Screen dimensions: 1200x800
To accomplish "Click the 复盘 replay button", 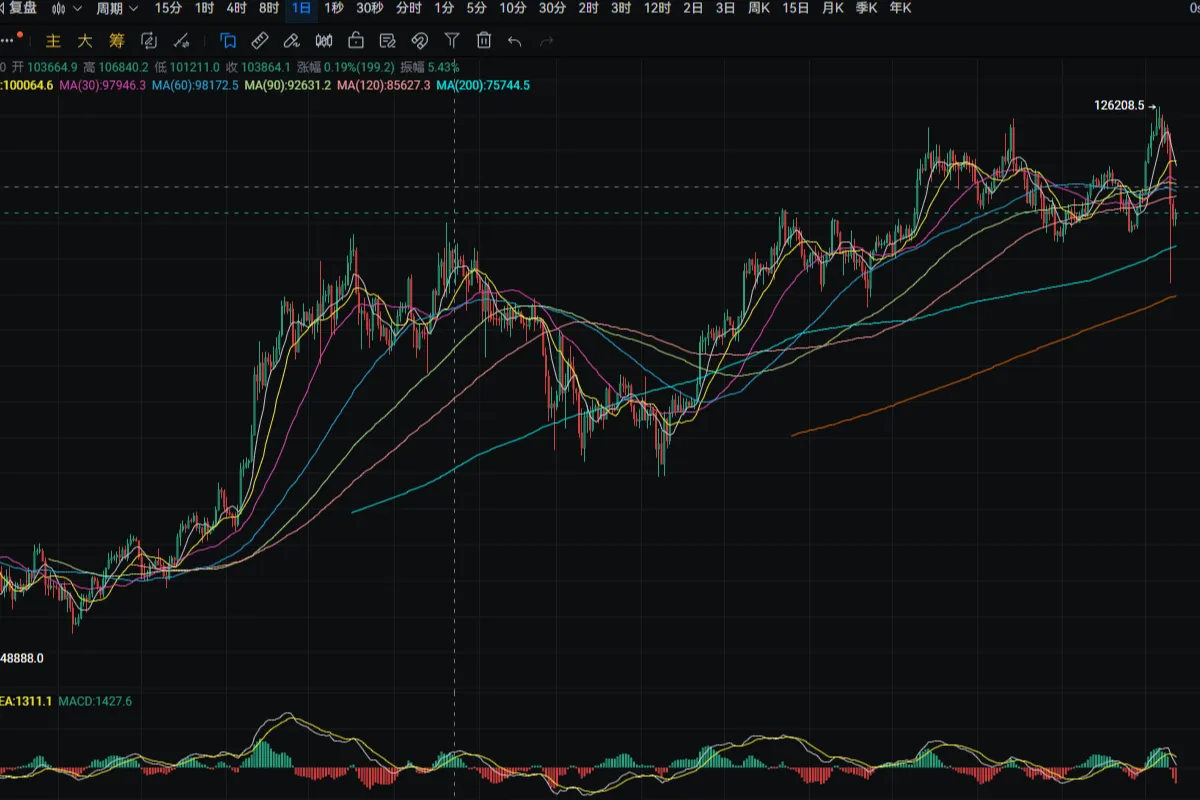I will tap(20, 9).
